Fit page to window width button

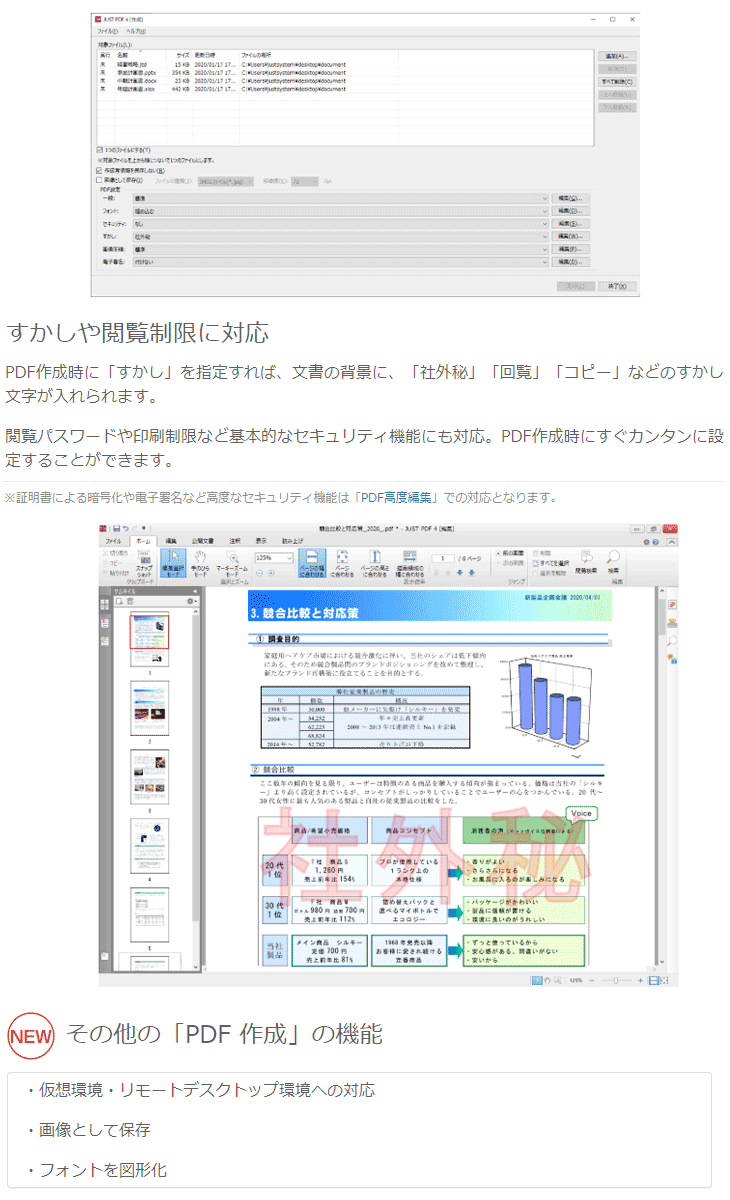pos(313,565)
